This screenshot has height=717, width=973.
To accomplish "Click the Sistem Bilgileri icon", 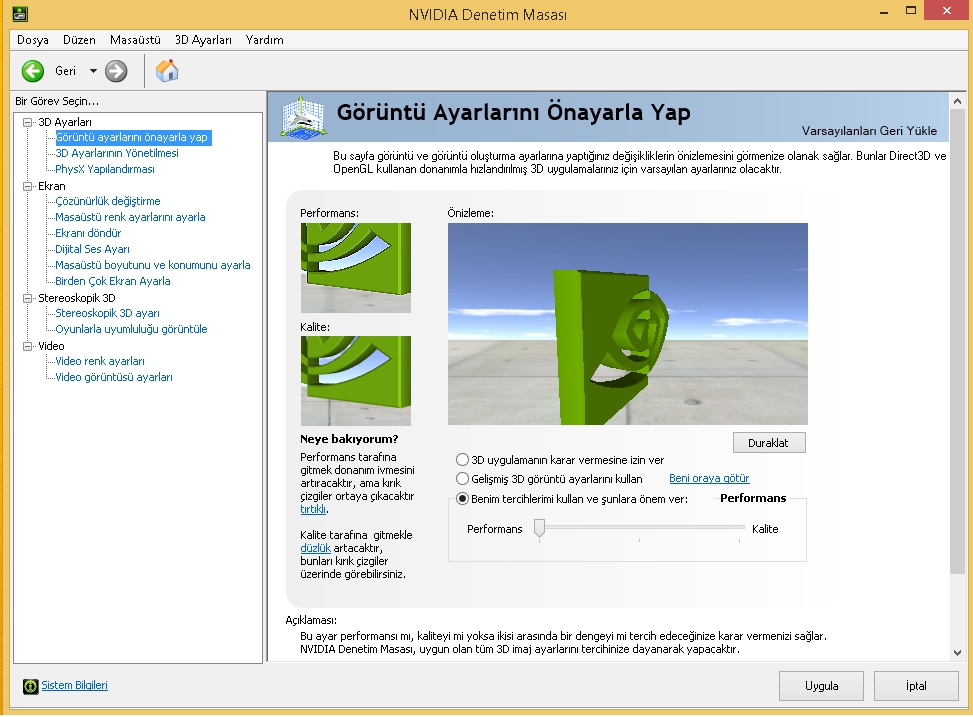I will [30, 686].
